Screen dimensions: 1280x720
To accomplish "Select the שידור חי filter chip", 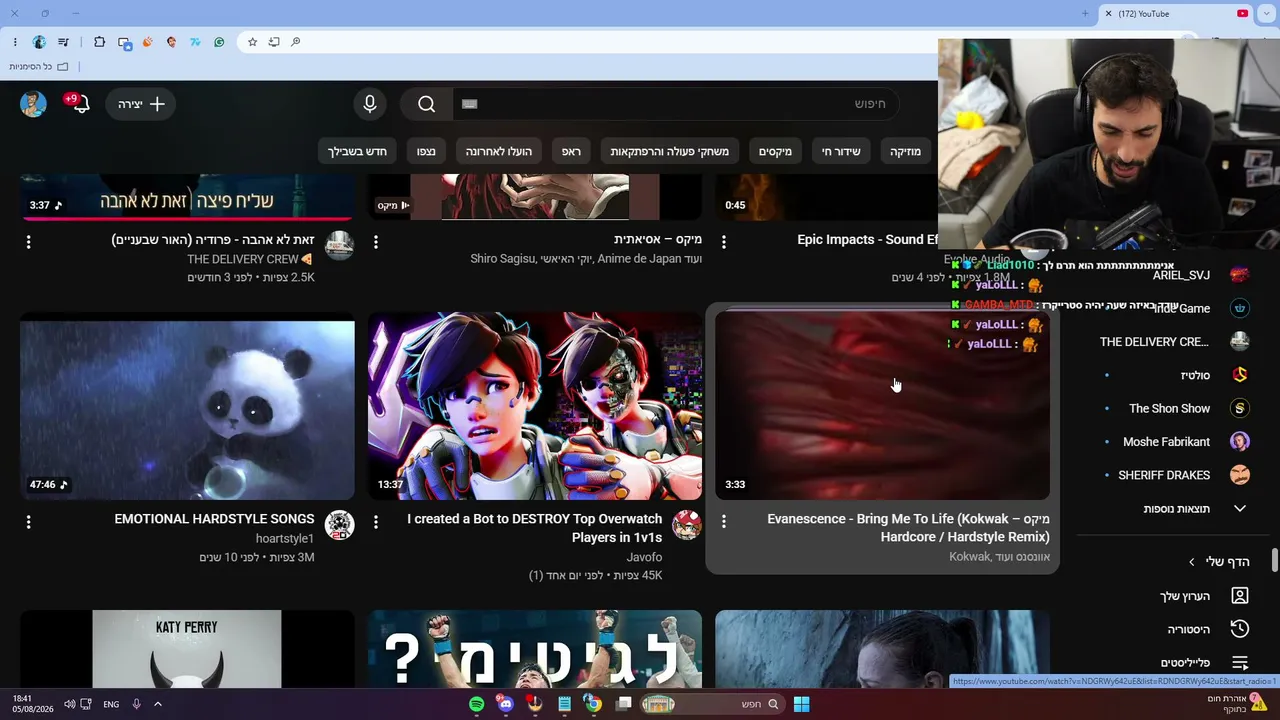I will point(841,151).
